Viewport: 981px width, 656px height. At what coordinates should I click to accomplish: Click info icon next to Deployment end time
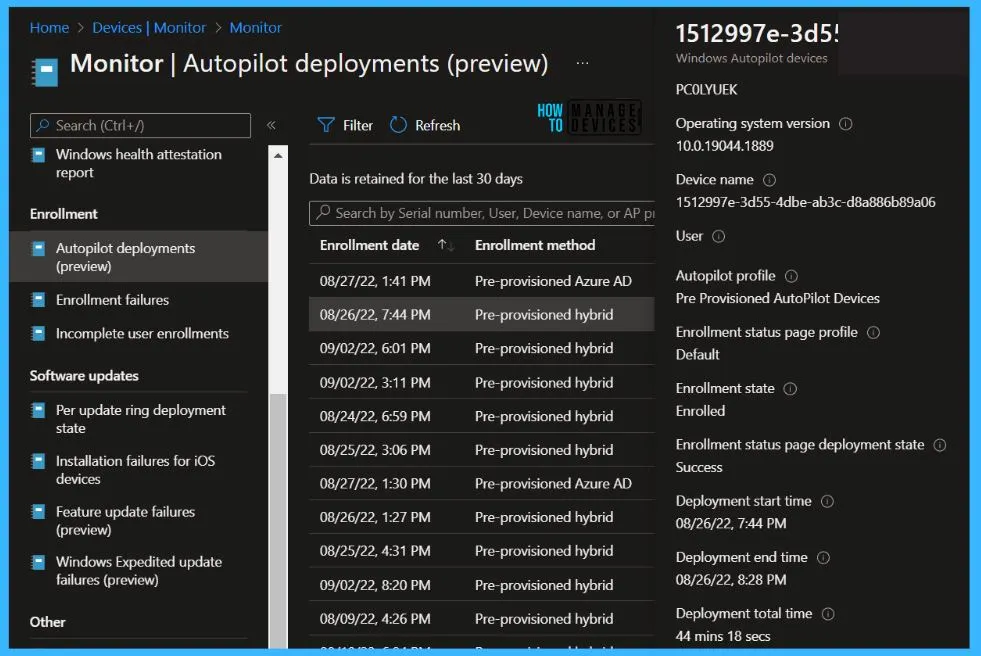(x=823, y=558)
